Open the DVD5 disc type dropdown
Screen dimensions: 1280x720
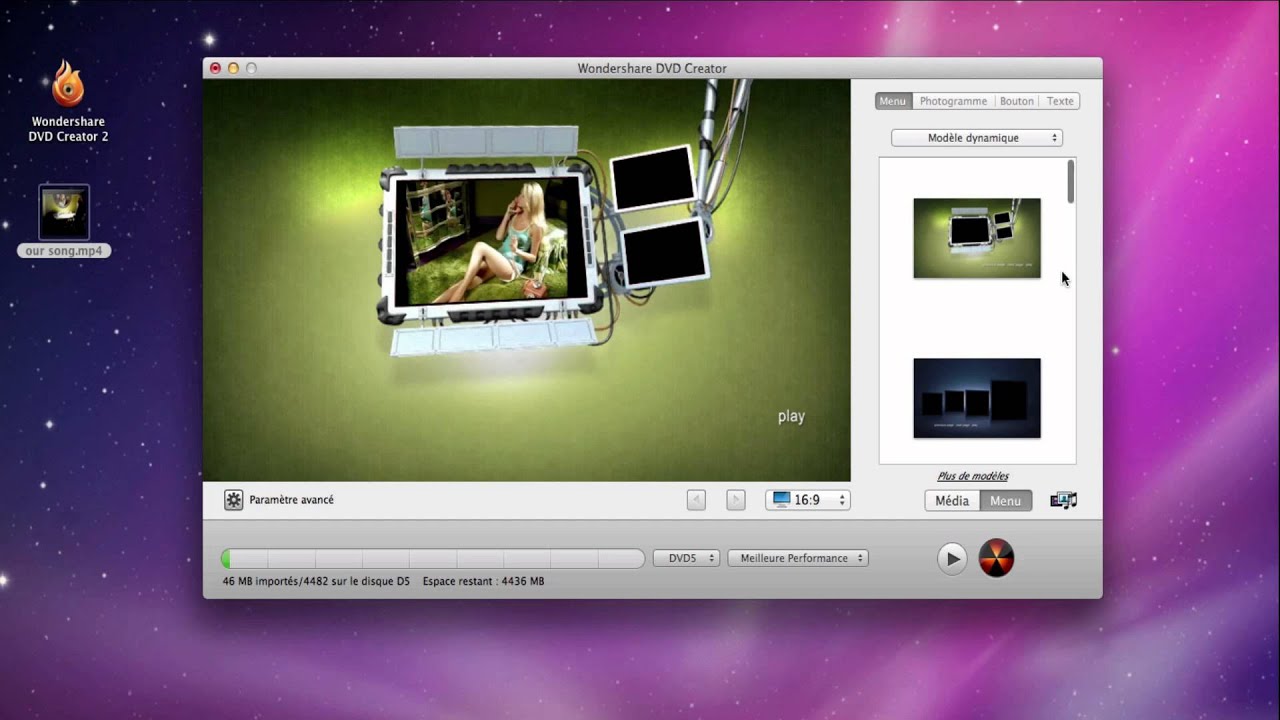tap(686, 558)
